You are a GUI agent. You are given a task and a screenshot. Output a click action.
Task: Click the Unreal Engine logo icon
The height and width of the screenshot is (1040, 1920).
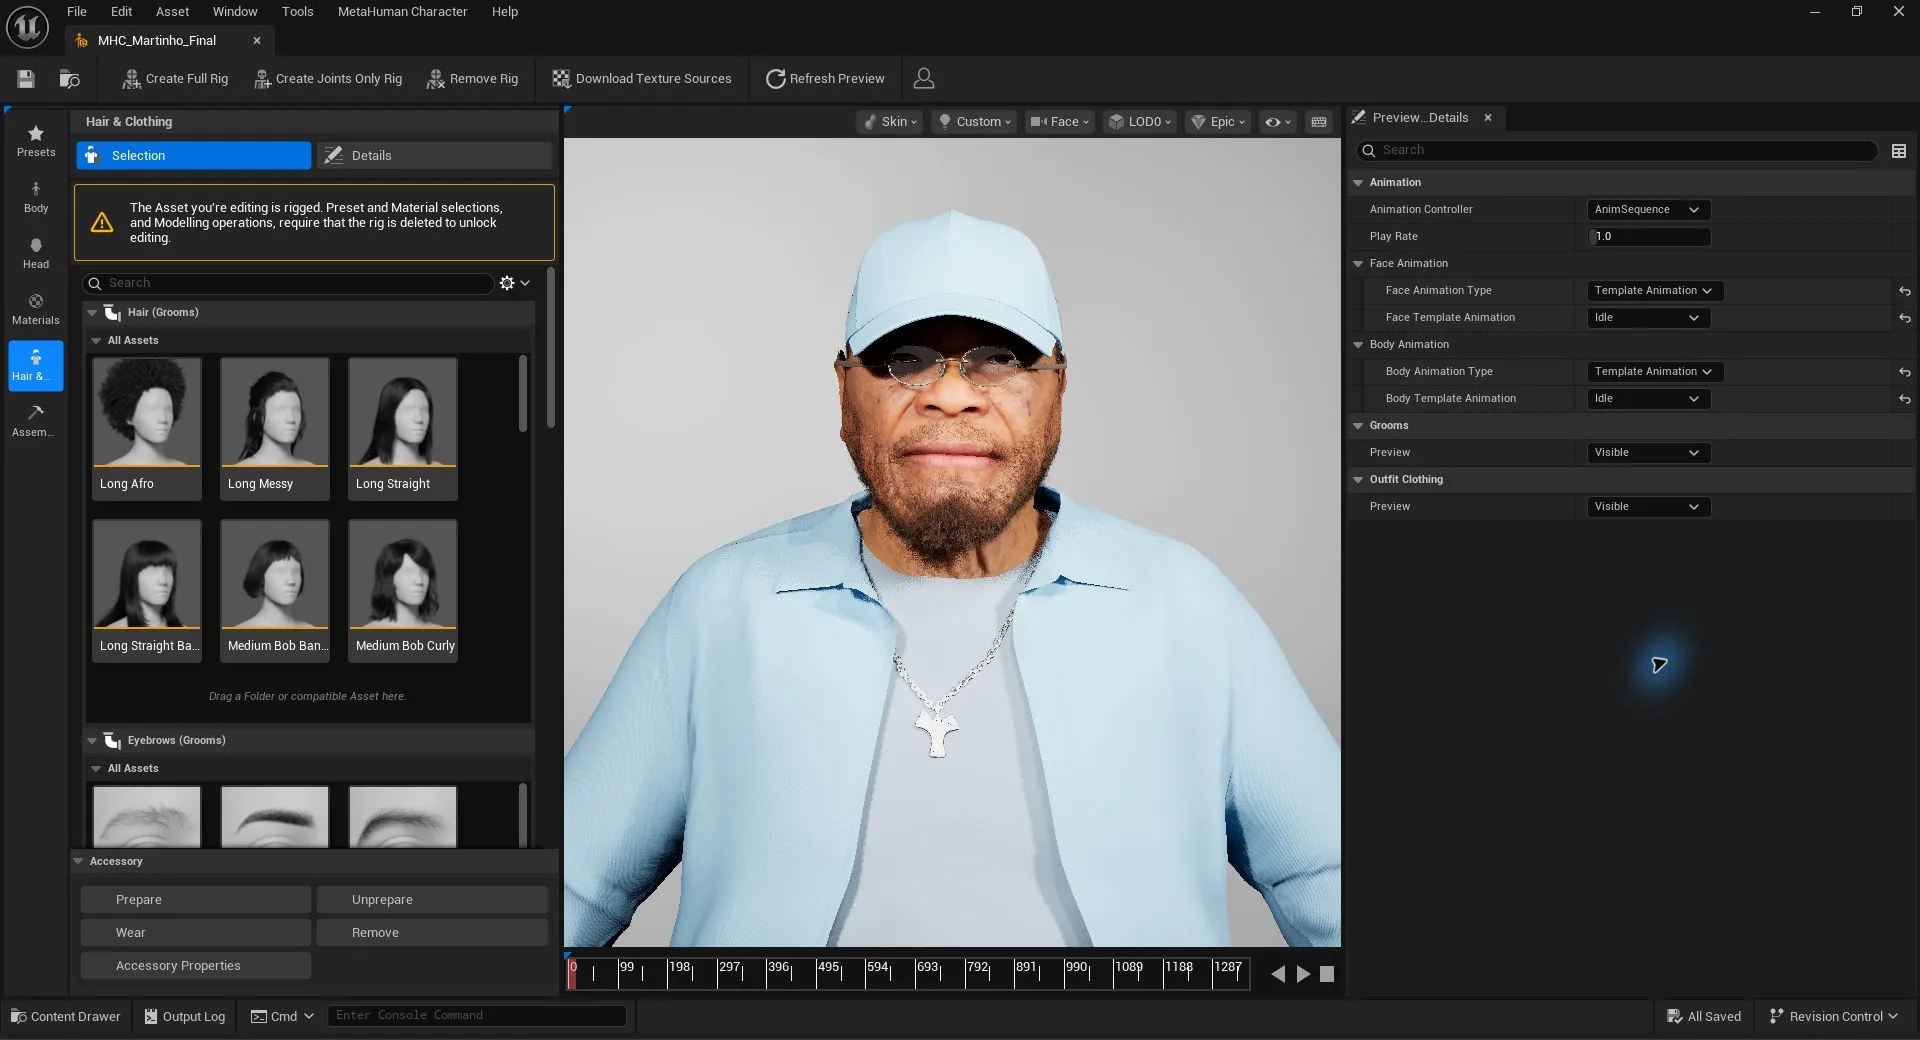(x=27, y=27)
